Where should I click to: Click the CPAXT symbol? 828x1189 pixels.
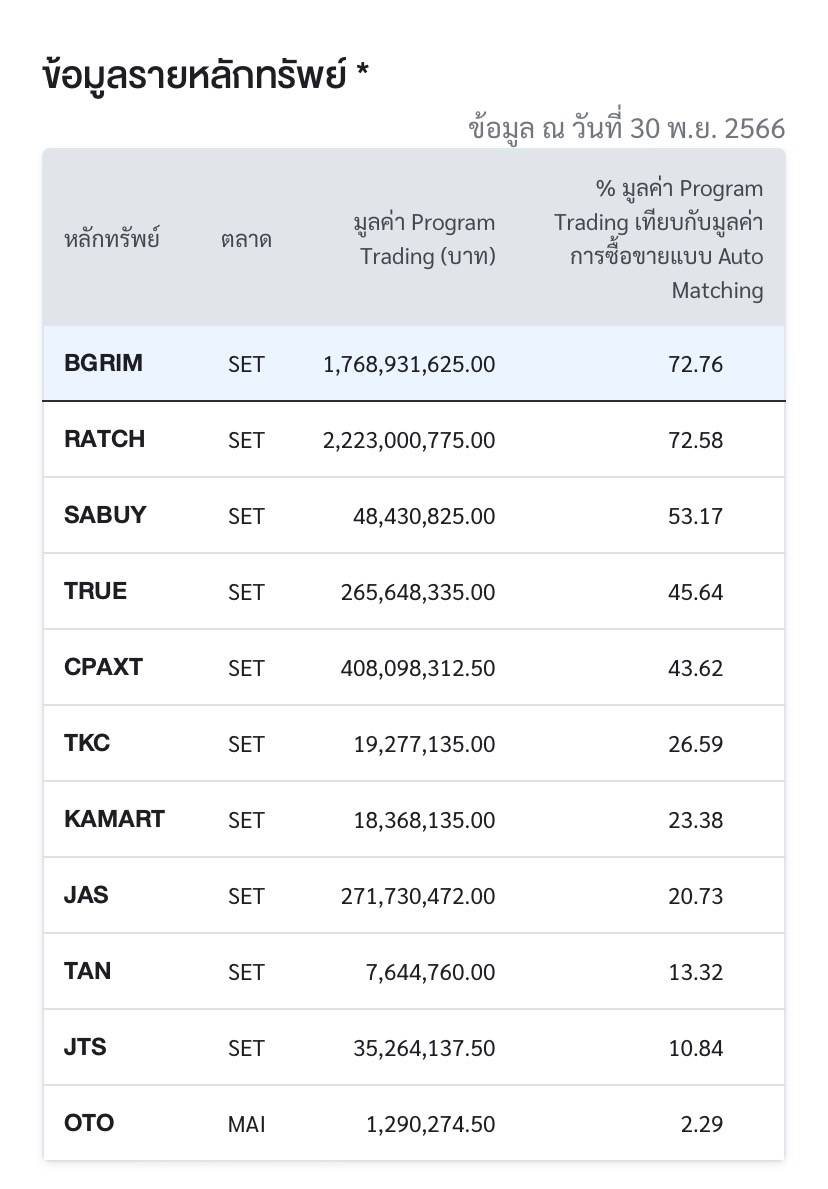103,667
